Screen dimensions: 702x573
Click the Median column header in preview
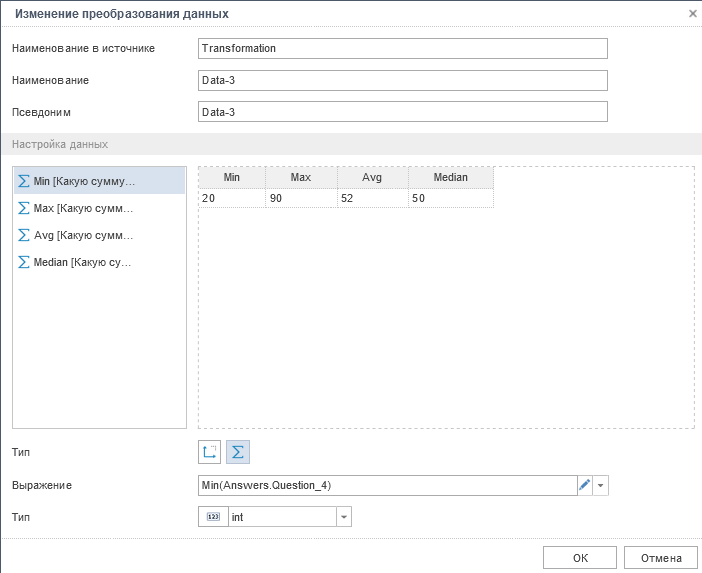click(x=450, y=177)
